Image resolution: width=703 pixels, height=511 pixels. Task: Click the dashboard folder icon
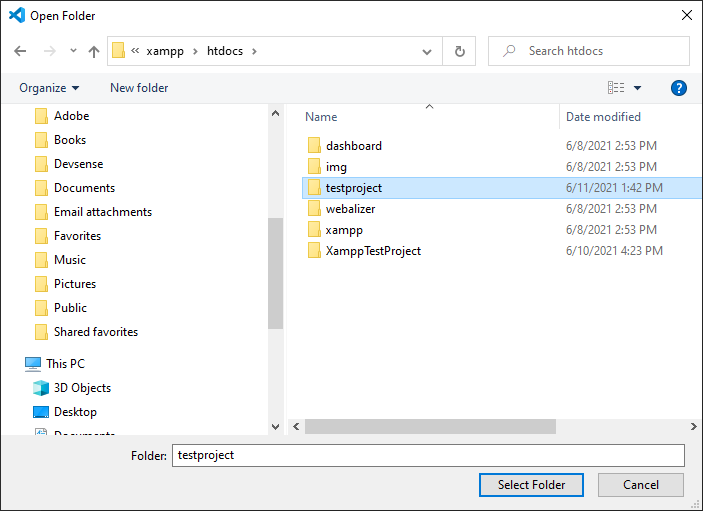(x=314, y=146)
